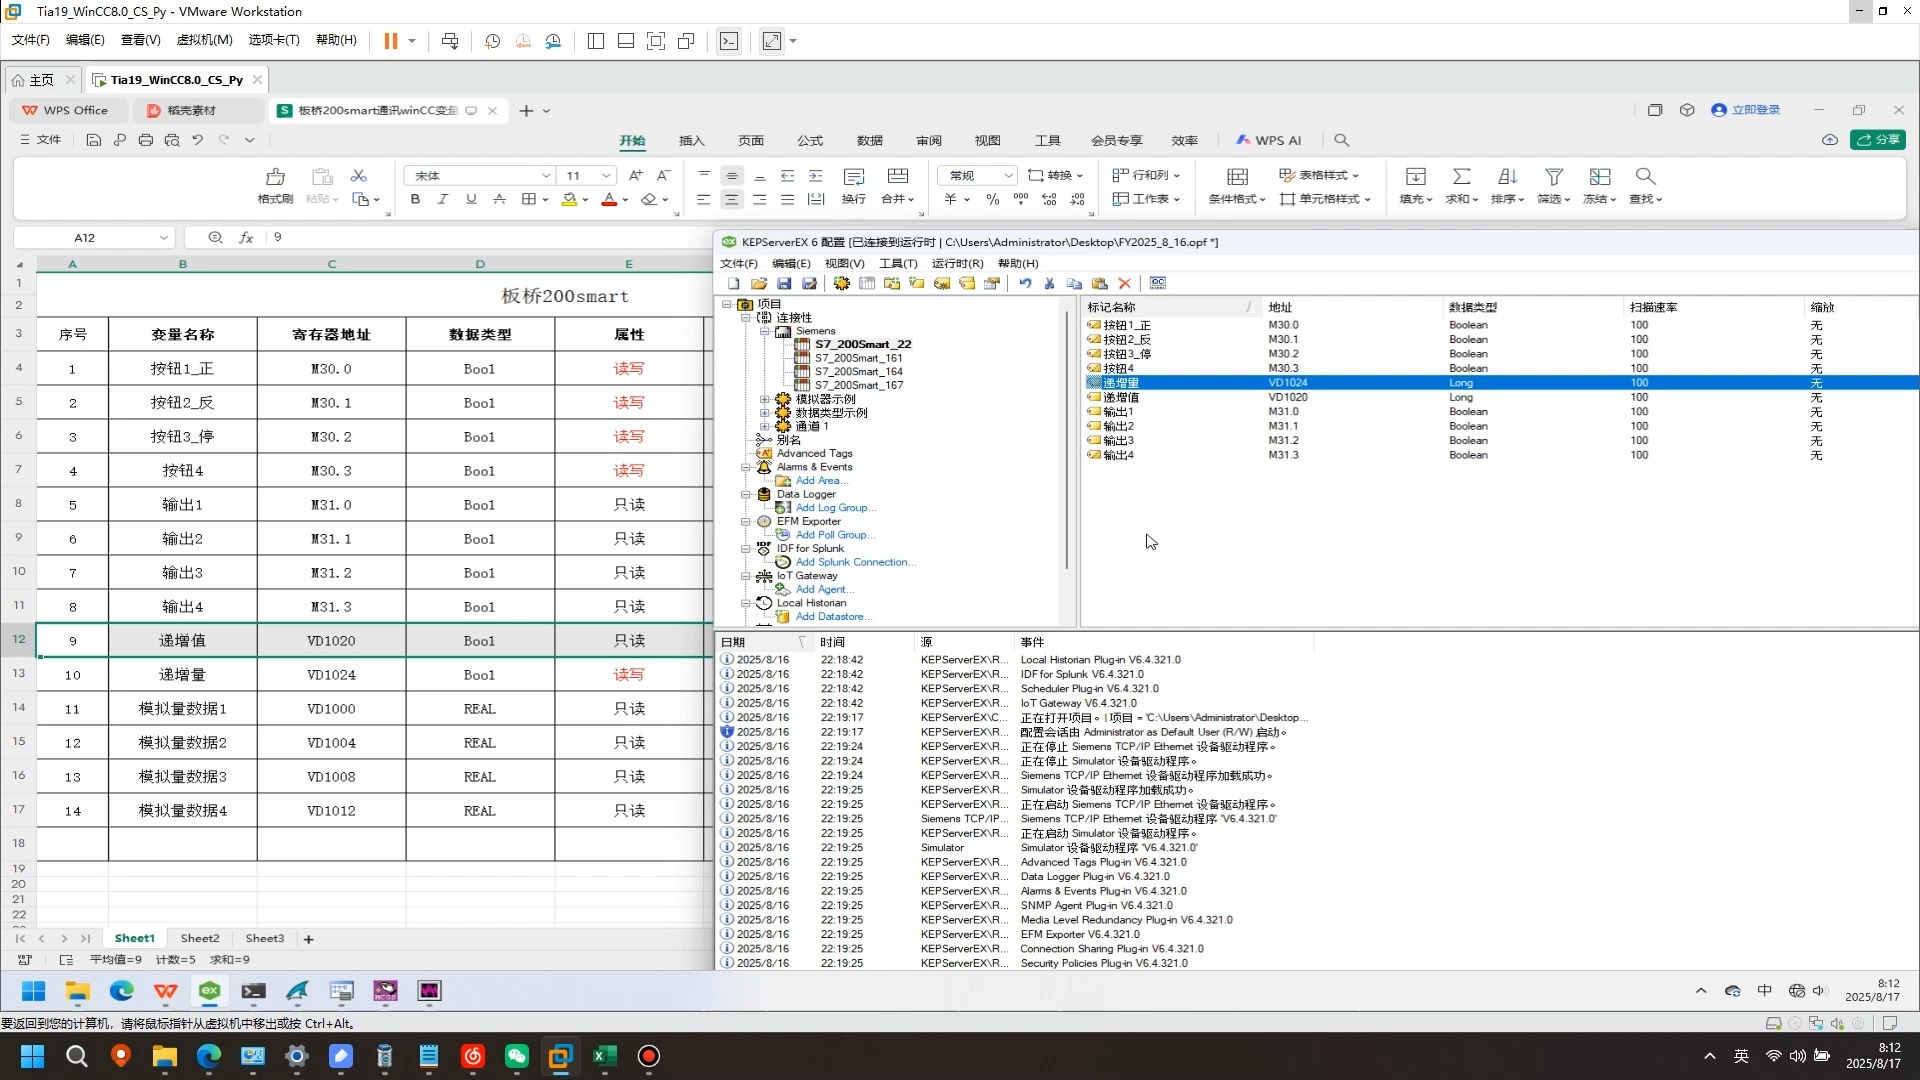Open the number format 常规 dropdown

[1008, 176]
